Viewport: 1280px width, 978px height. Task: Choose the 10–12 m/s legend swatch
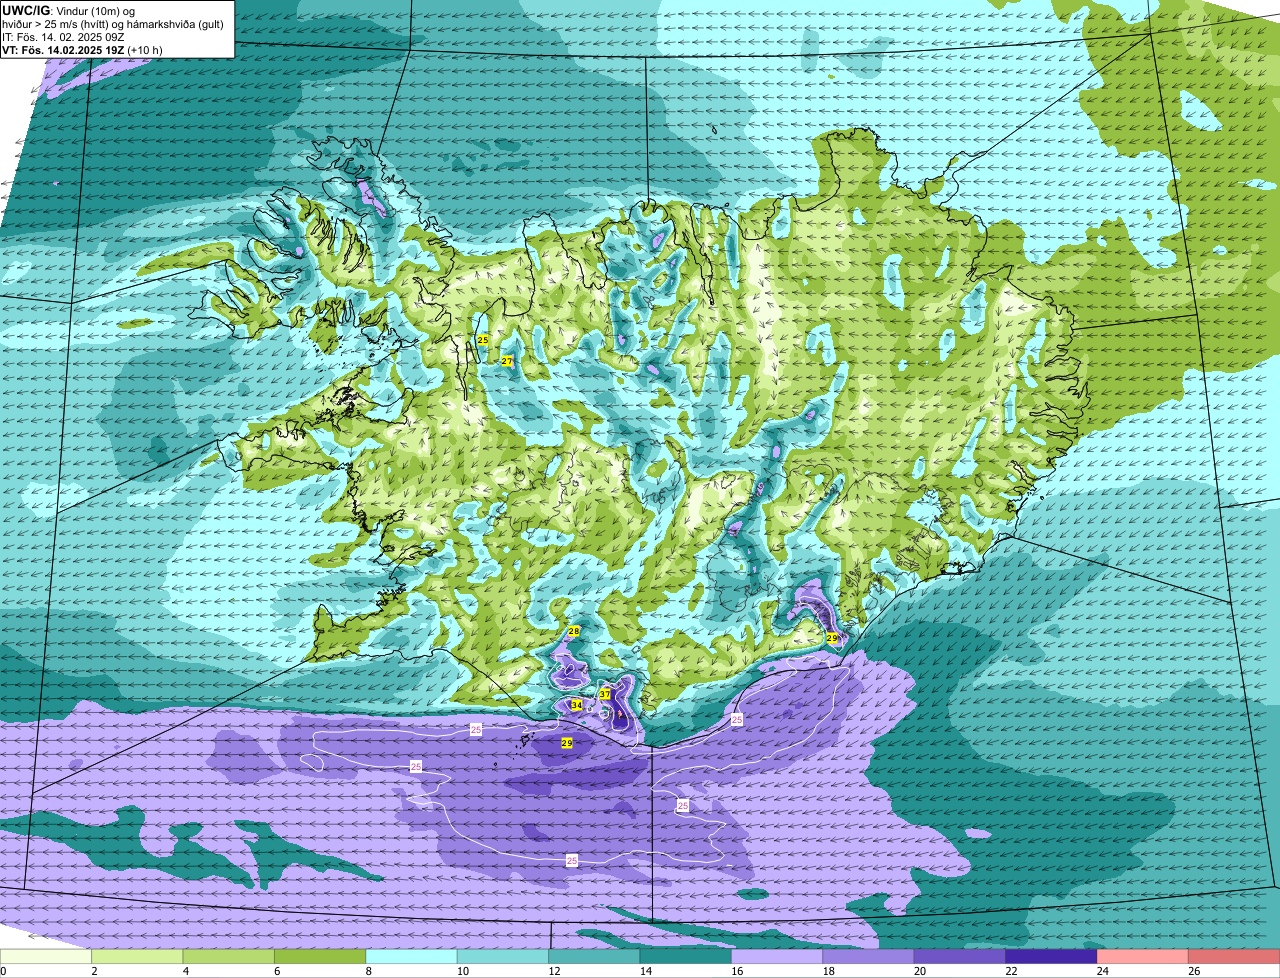click(503, 956)
